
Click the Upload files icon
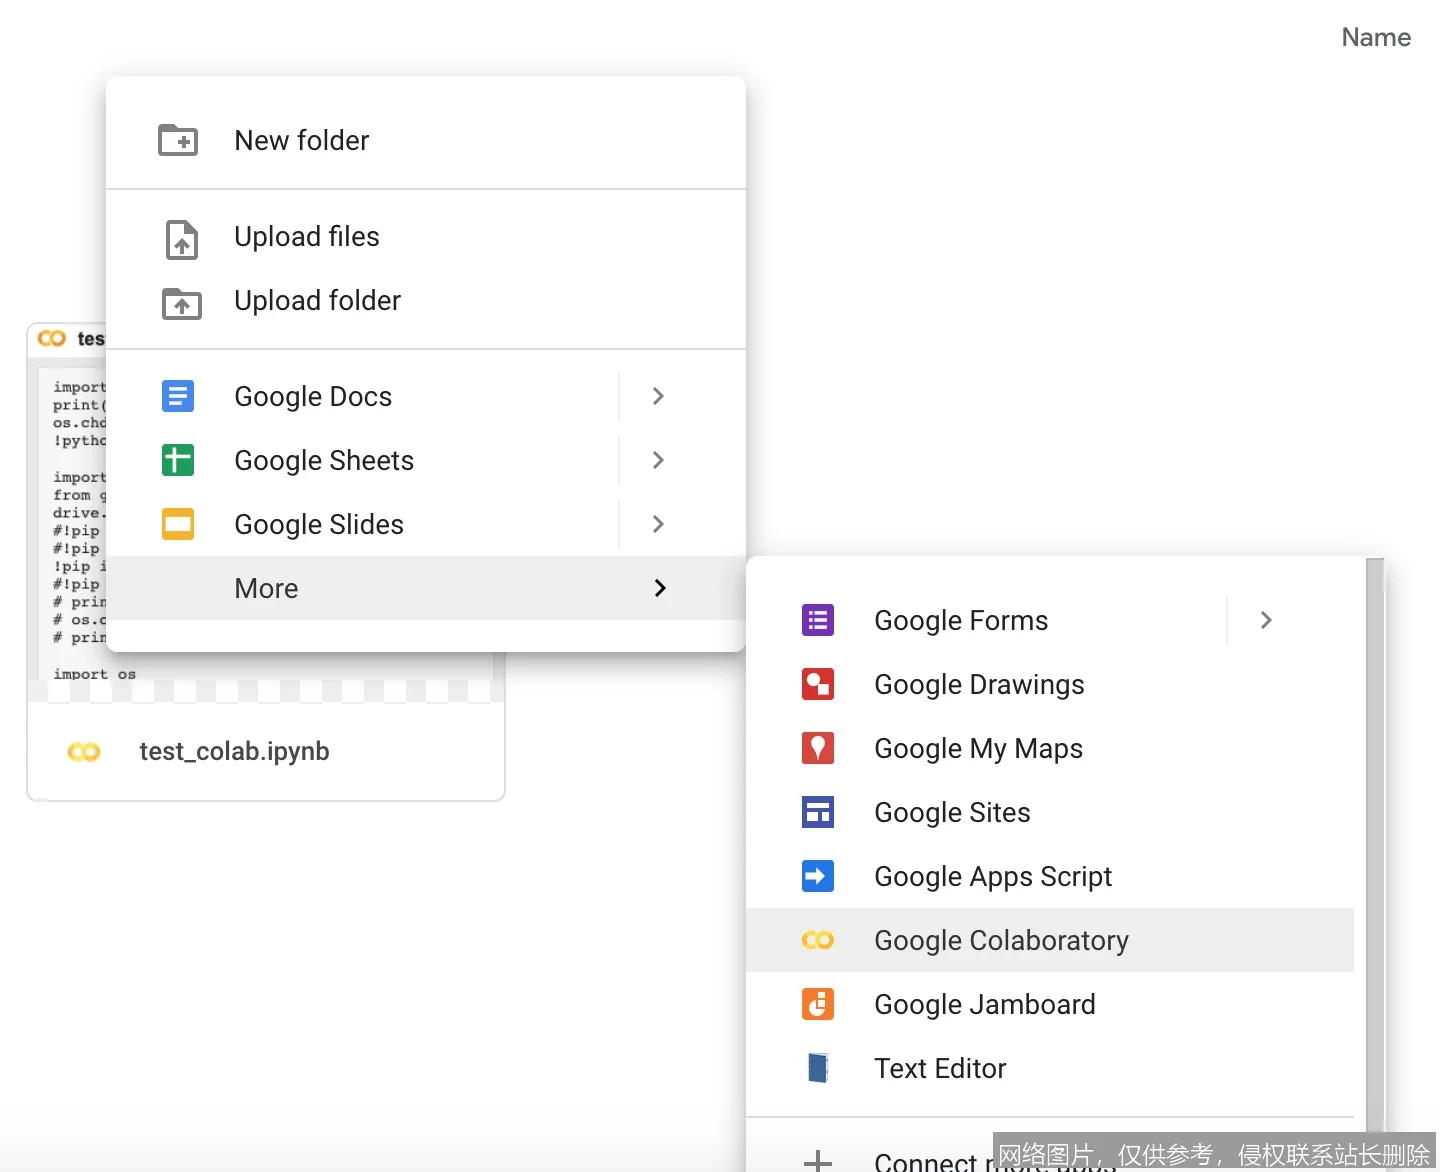click(x=181, y=239)
